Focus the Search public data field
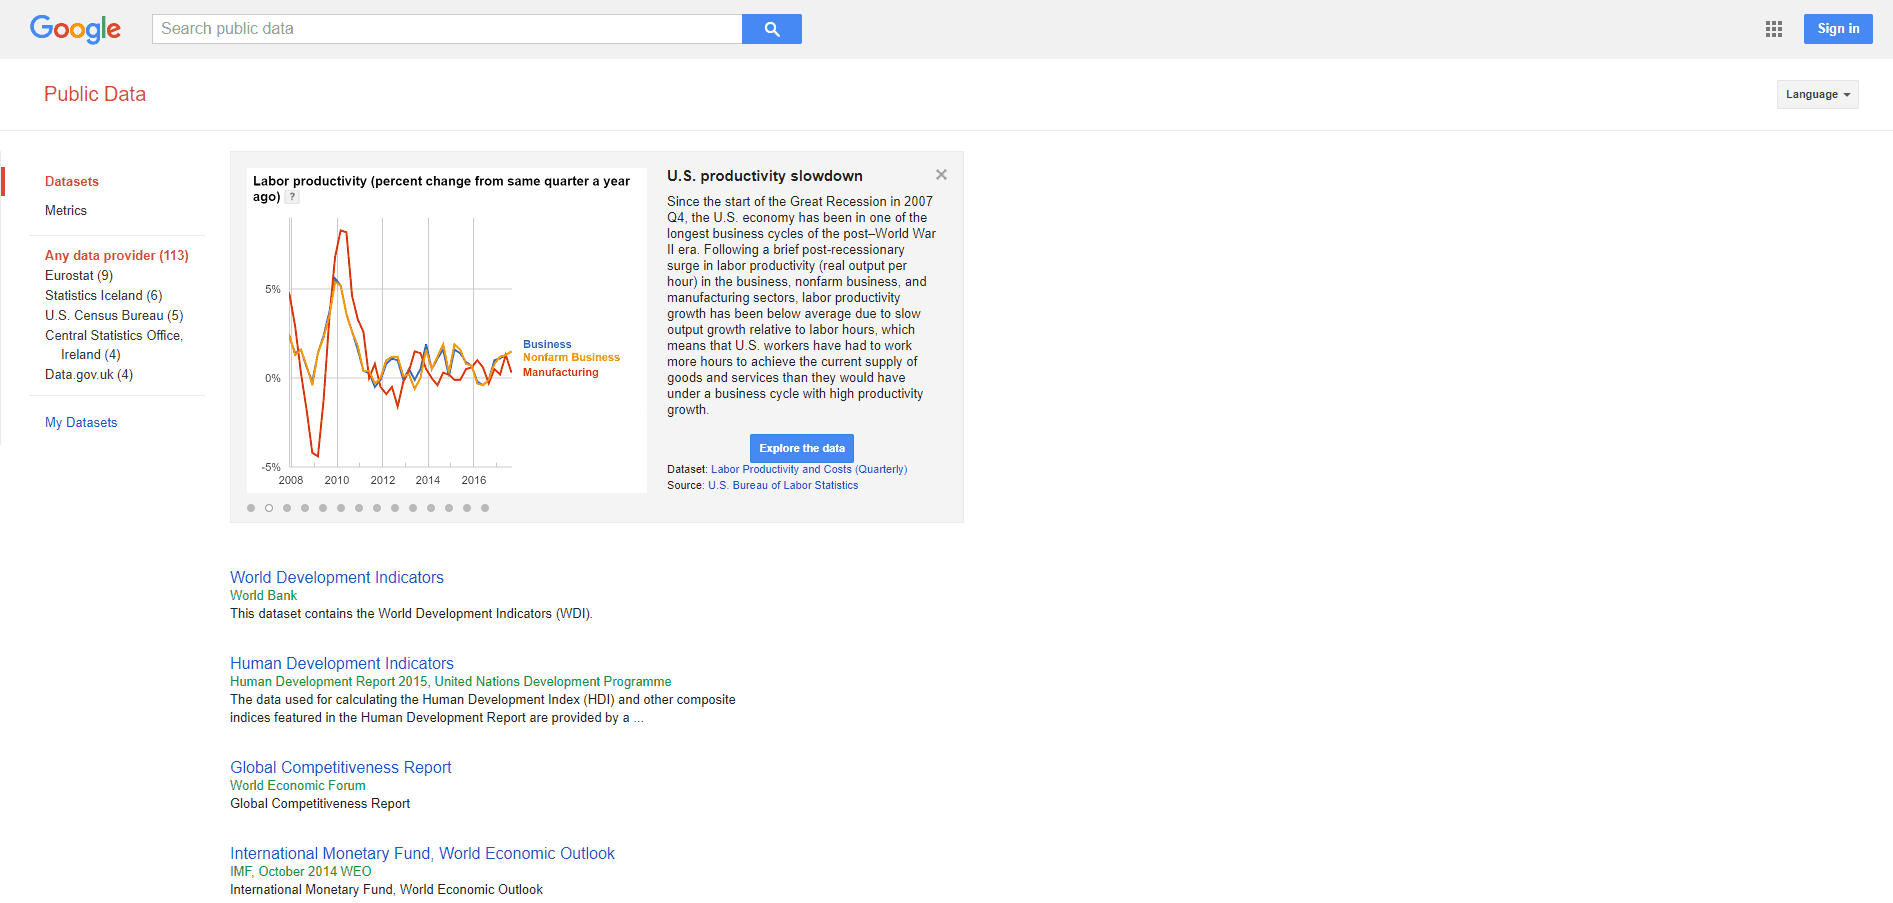The width and height of the screenshot is (1893, 903). tap(447, 29)
